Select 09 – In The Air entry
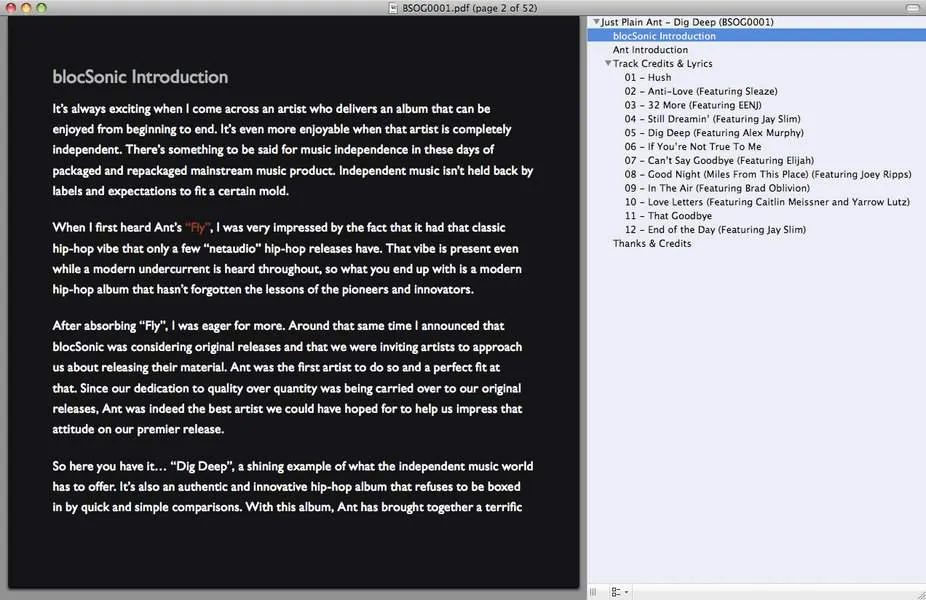 tap(717, 188)
